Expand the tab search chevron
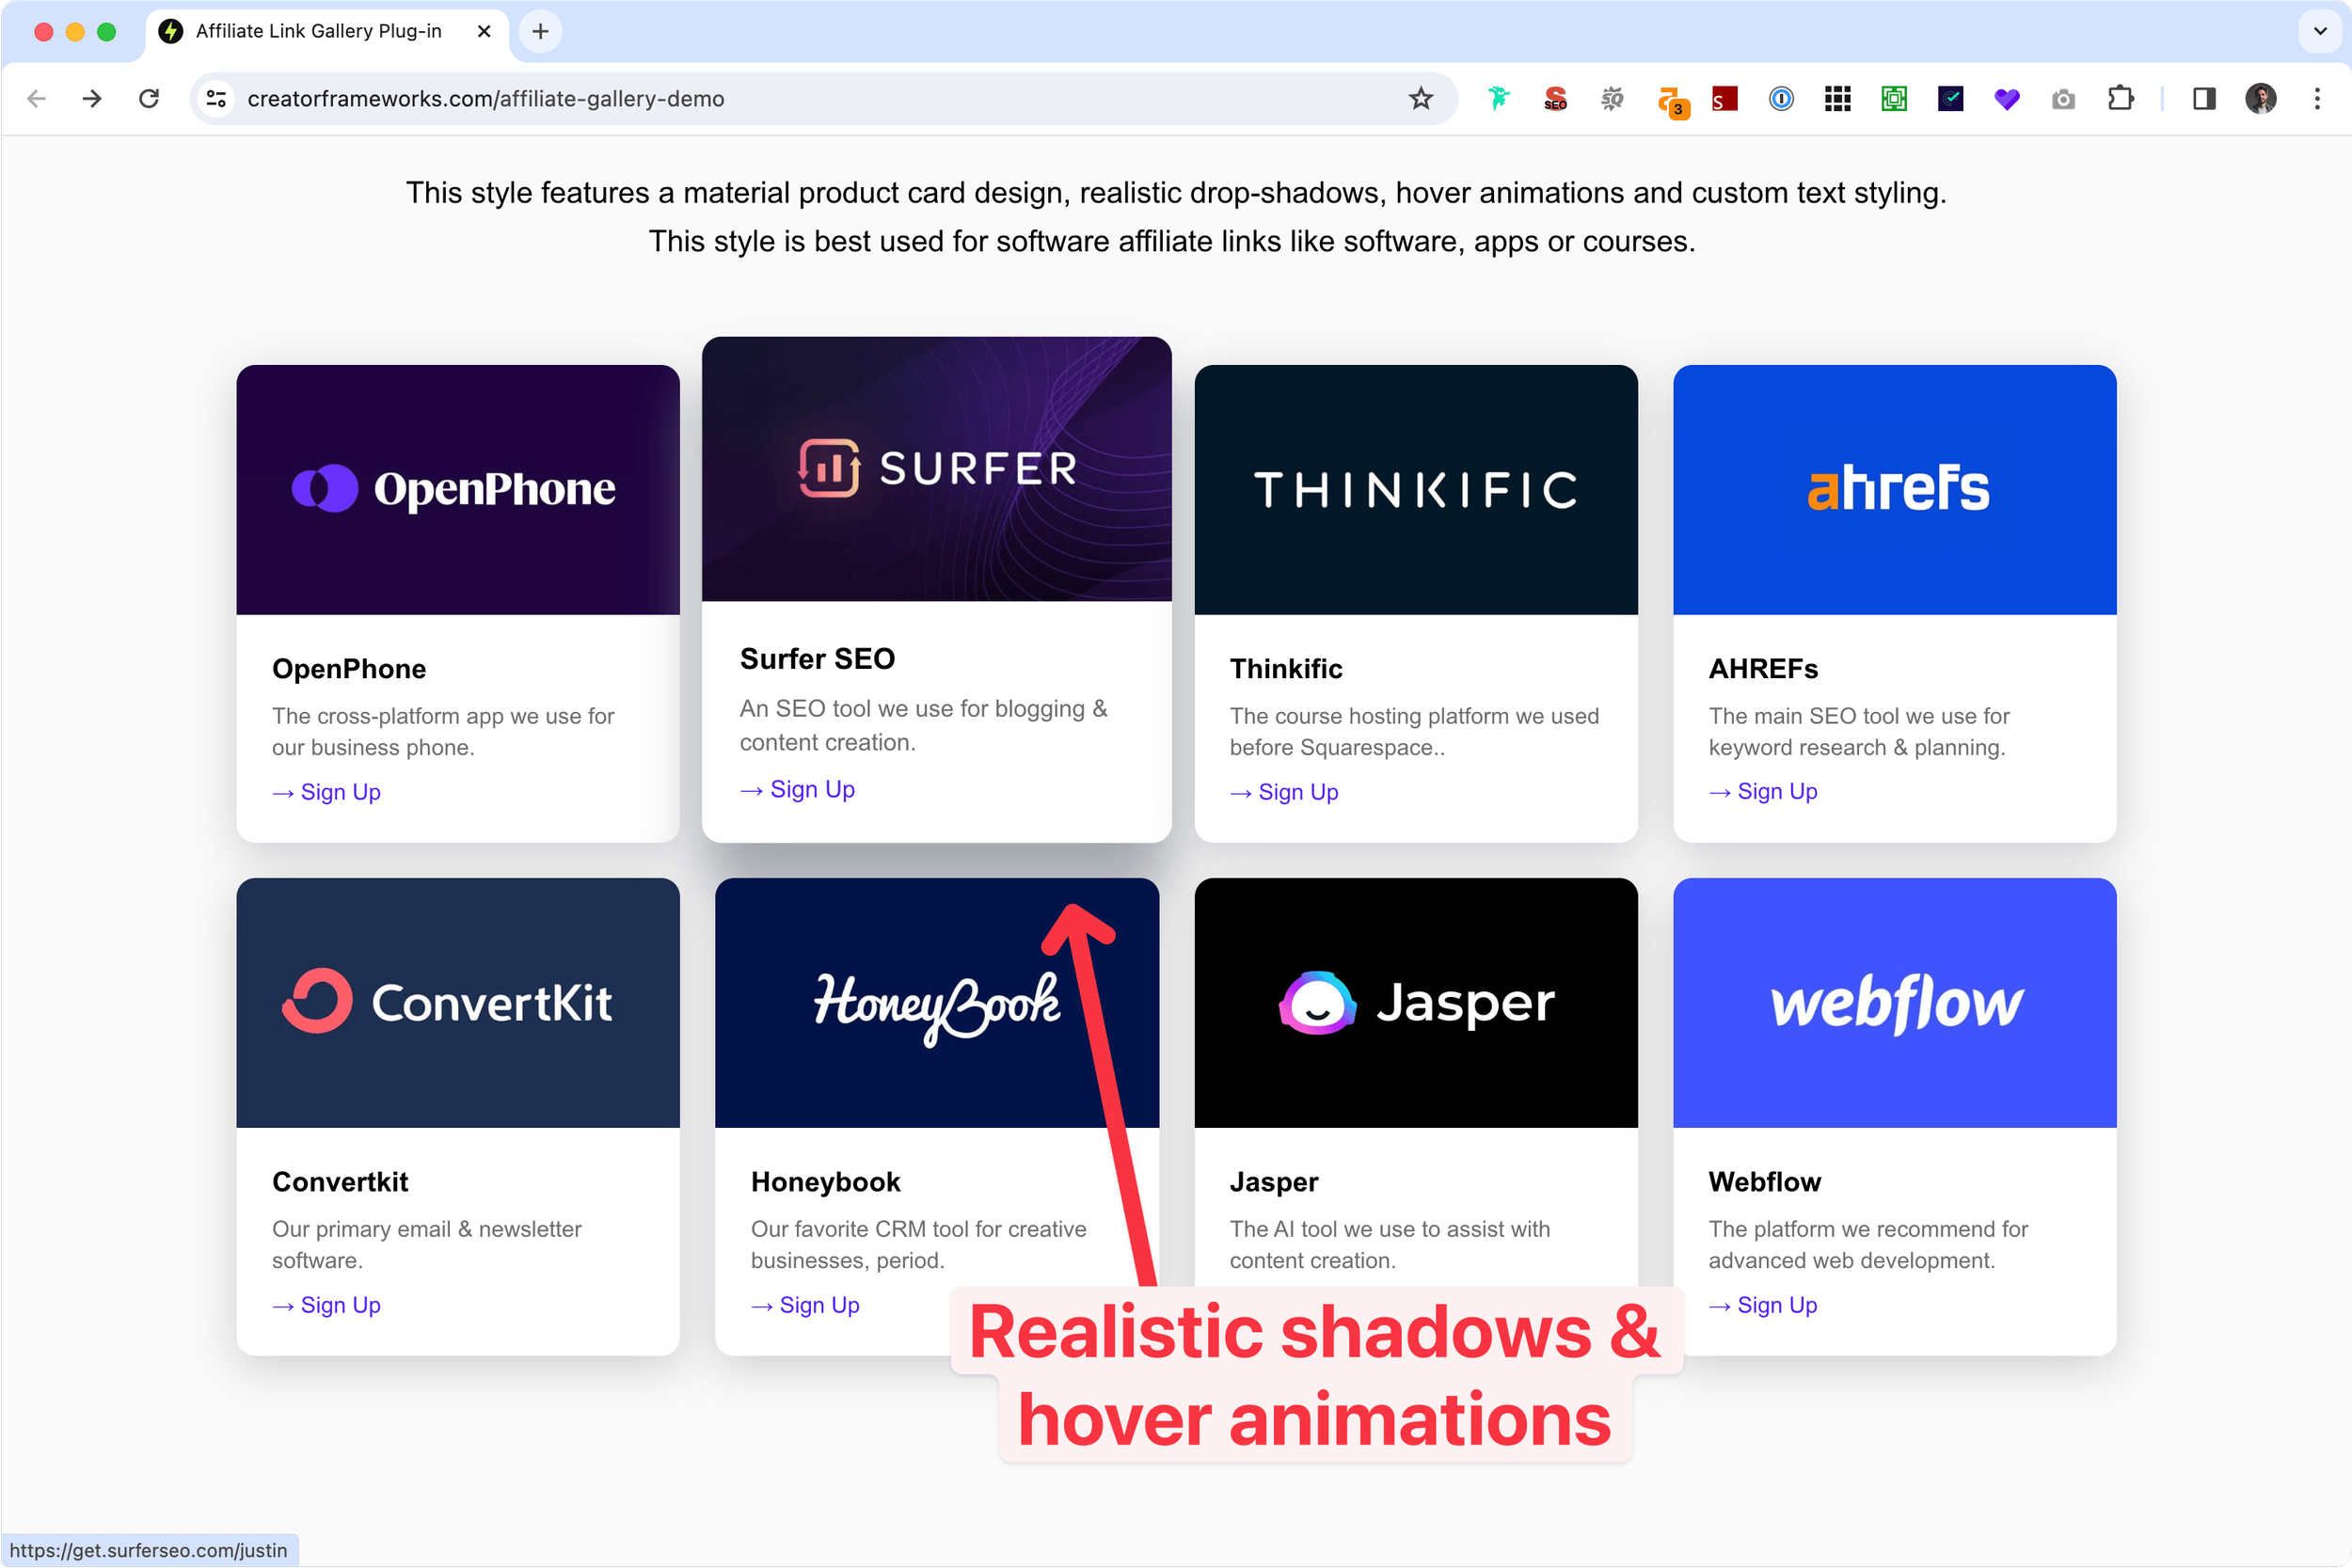Screen dimensions: 2352x1568 click(x=2320, y=31)
